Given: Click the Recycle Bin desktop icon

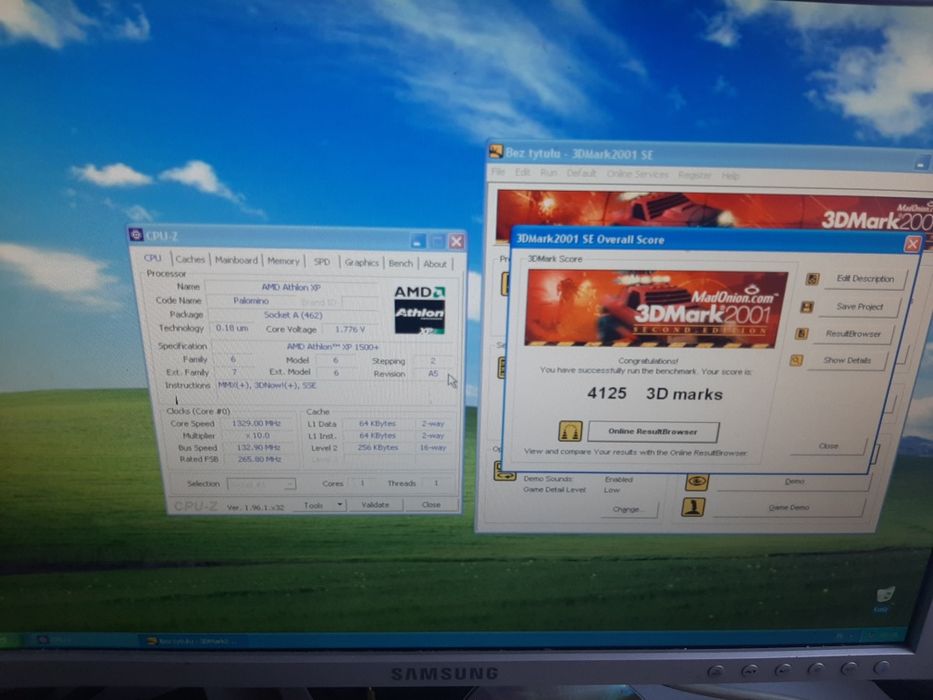Looking at the screenshot, I should [x=884, y=598].
